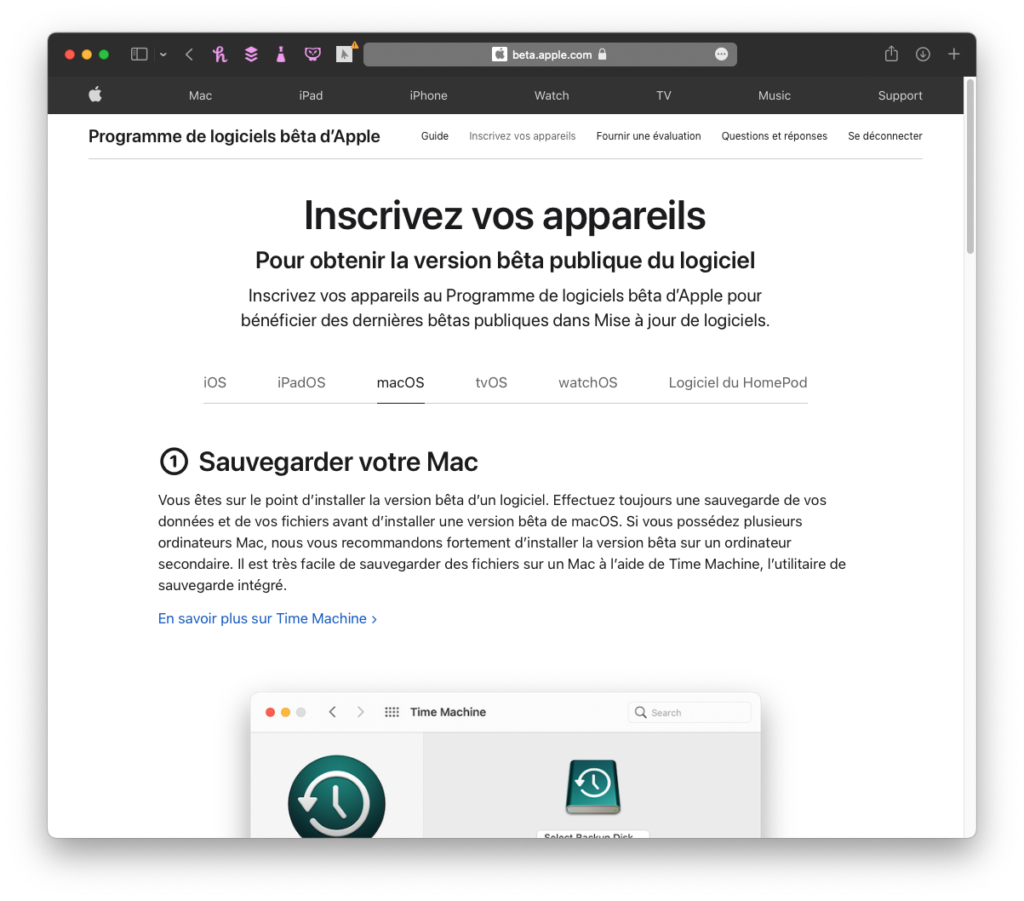The image size is (1024, 901).
Task: Open the Share menu in Safari
Action: click(891, 54)
